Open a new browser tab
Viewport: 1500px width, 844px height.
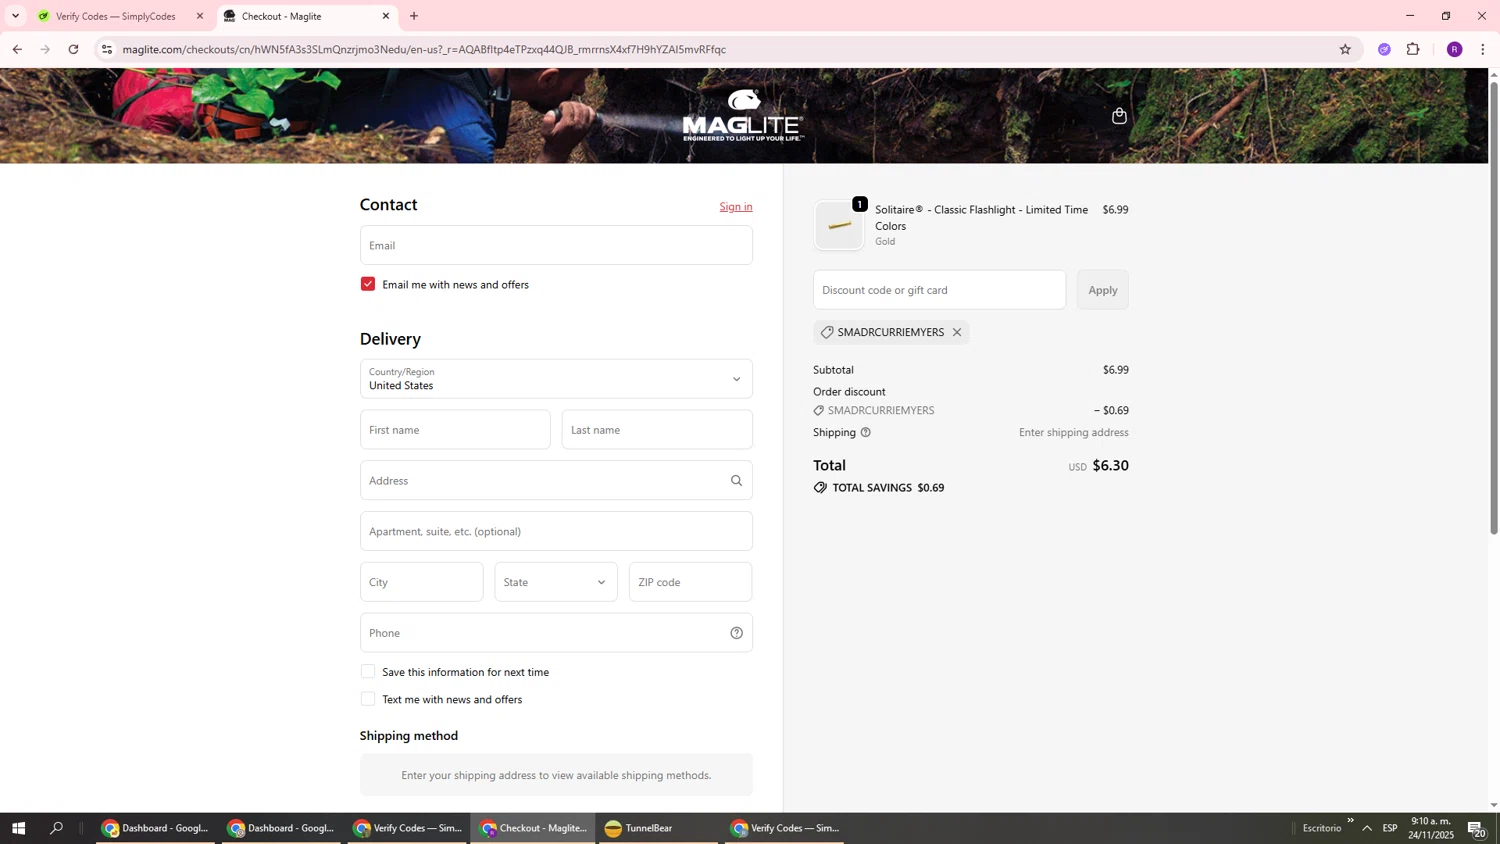coord(414,16)
